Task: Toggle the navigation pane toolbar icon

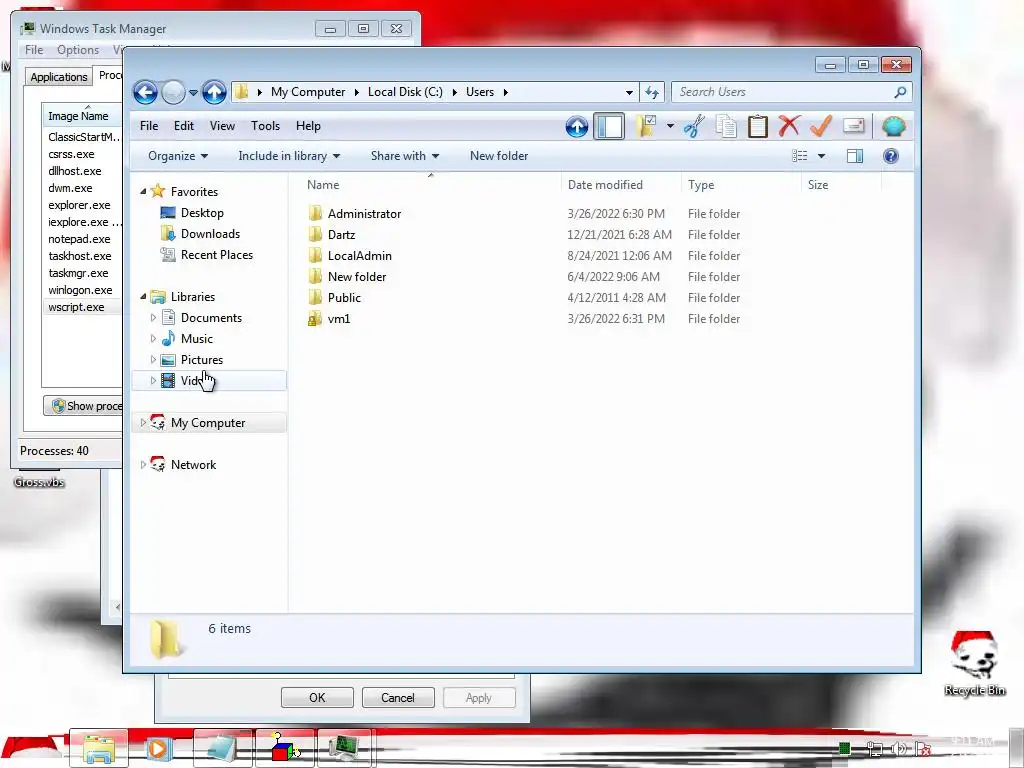Action: click(609, 126)
